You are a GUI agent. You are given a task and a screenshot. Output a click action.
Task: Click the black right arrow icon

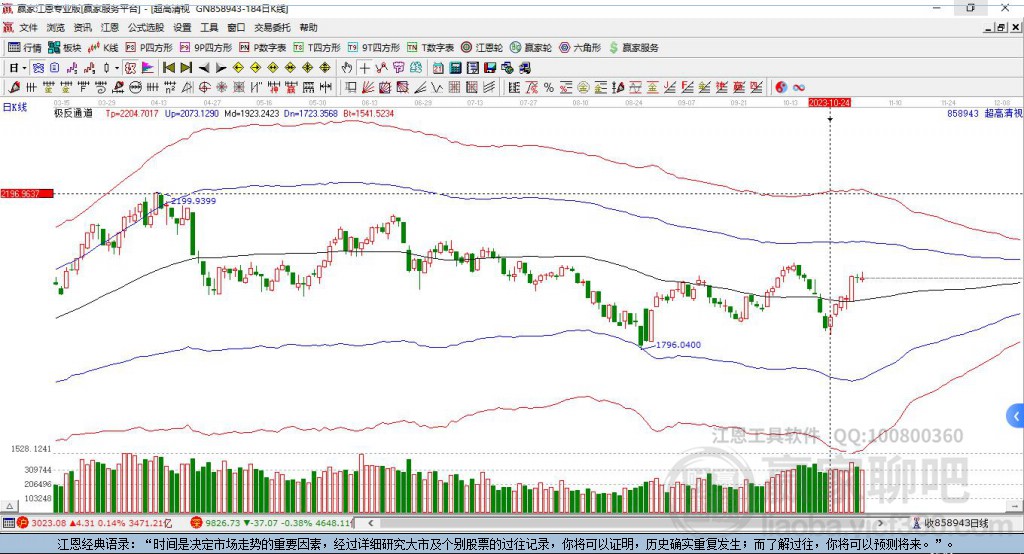tap(221, 68)
